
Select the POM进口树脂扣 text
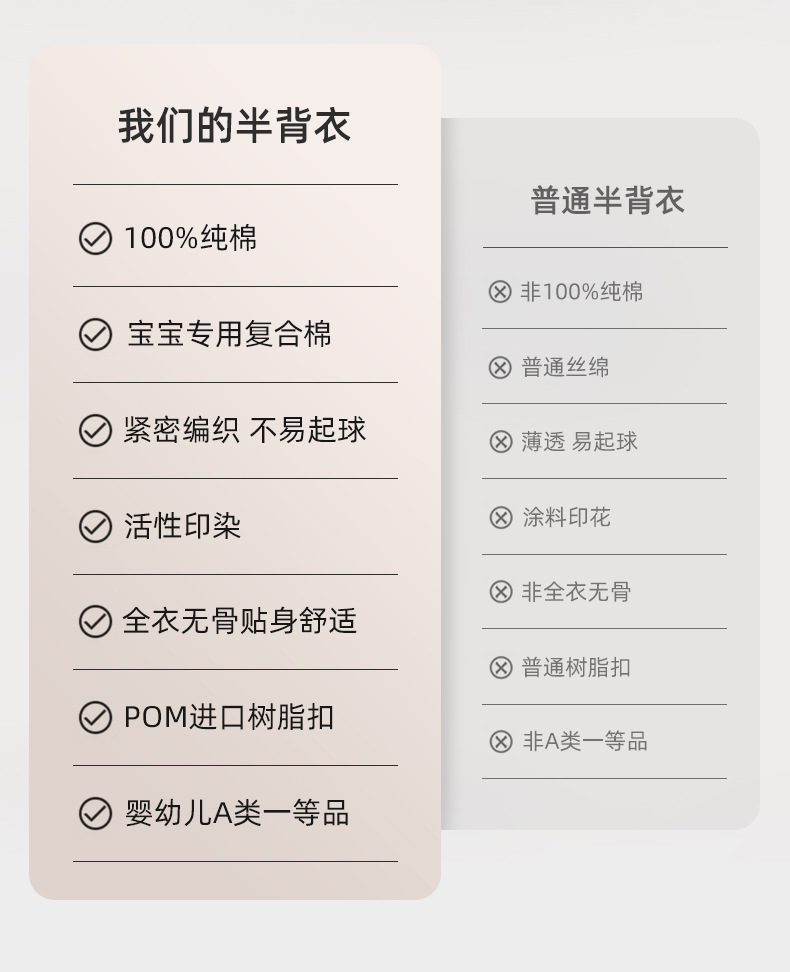pos(229,717)
